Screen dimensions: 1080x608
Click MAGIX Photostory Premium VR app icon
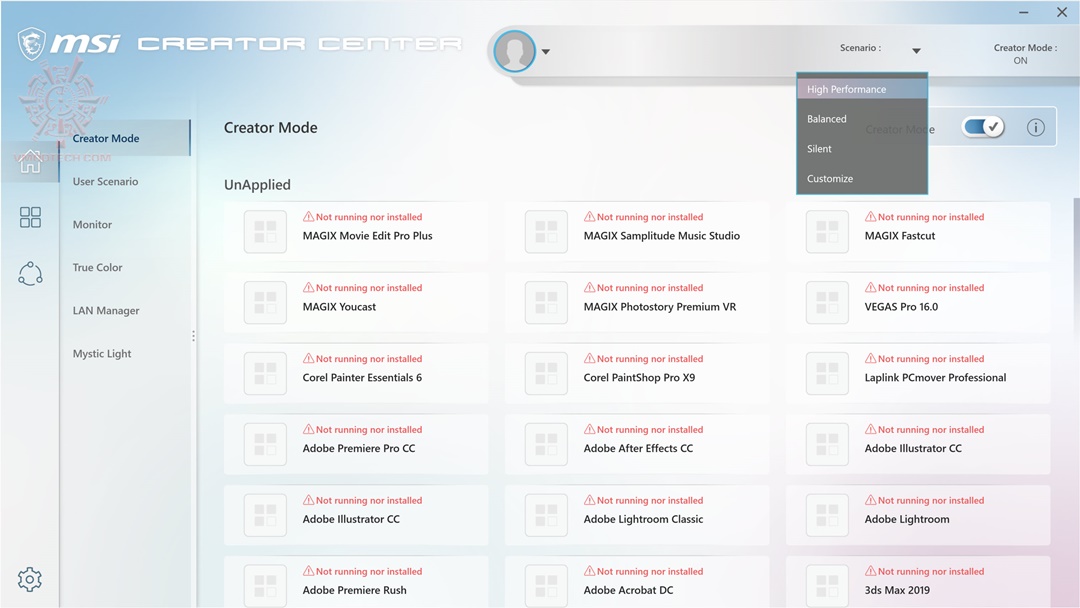tap(546, 302)
